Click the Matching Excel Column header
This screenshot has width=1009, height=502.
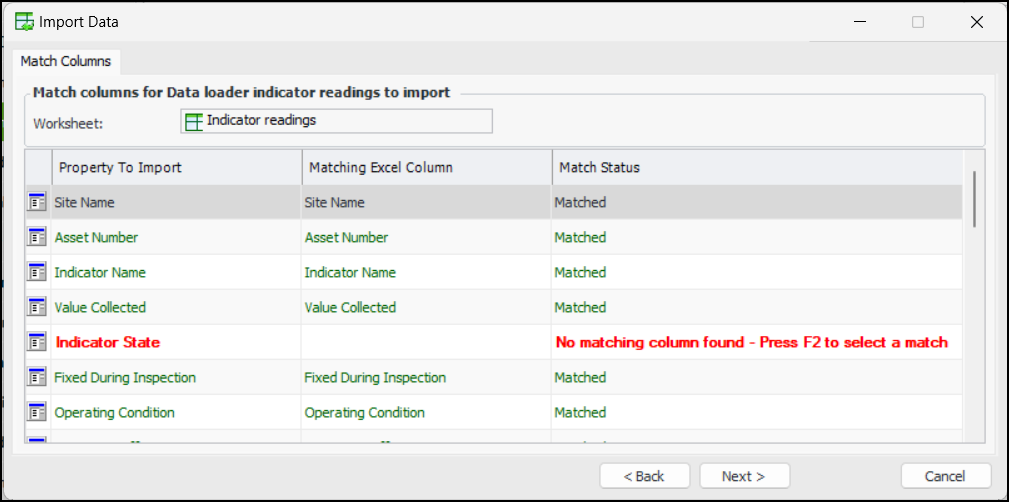426,167
